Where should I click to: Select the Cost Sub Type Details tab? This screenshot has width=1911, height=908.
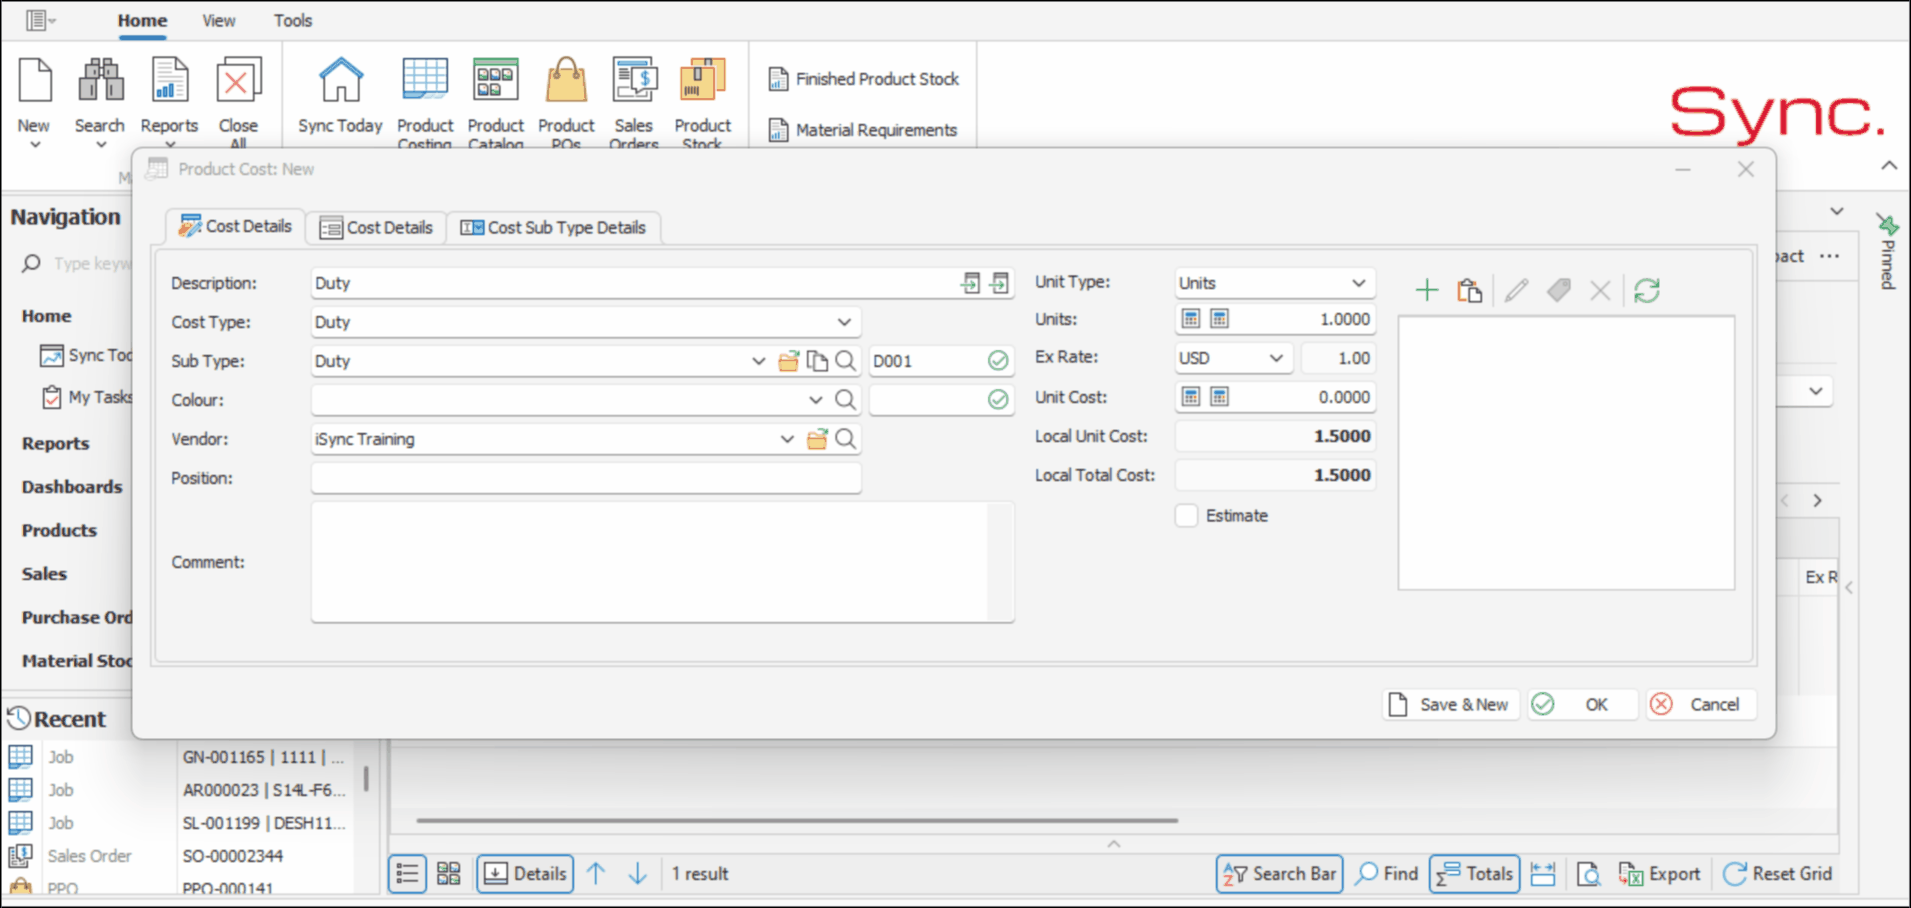(x=553, y=228)
